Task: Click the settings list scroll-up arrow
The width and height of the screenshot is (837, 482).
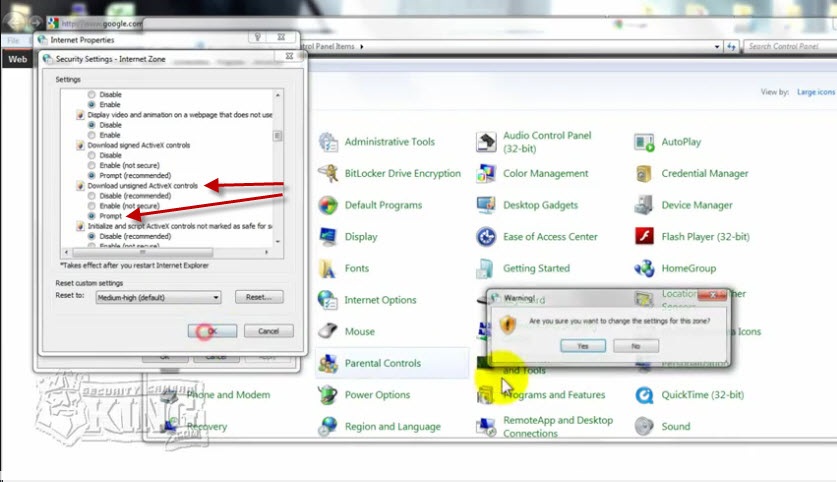Action: pos(278,95)
